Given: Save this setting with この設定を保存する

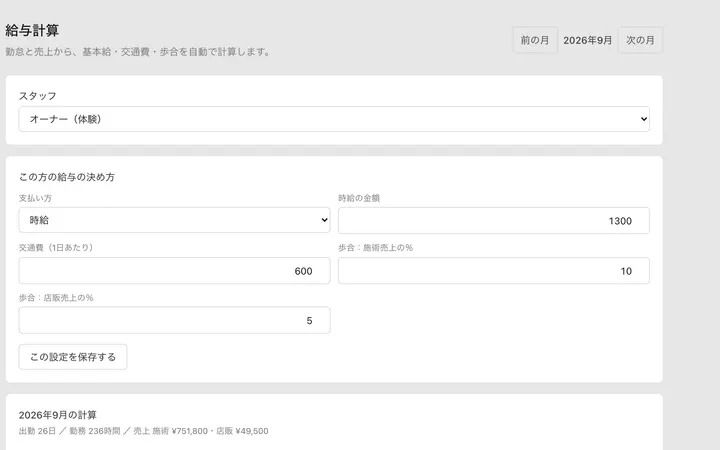Looking at the screenshot, I should (x=73, y=357).
